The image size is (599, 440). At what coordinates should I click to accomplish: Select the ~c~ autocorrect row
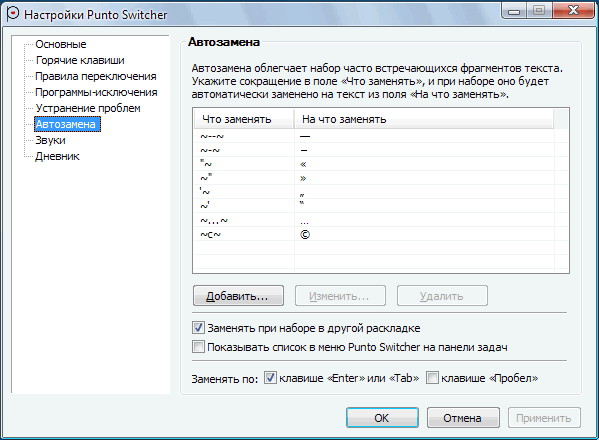[x=373, y=234]
